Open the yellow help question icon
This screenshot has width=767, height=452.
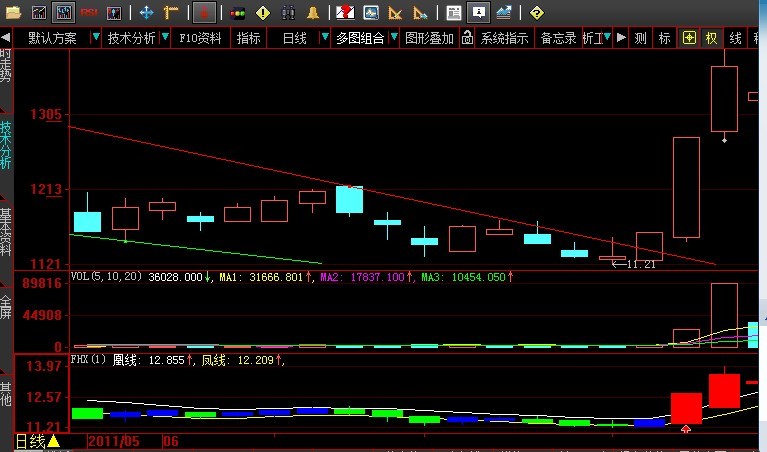(537, 13)
